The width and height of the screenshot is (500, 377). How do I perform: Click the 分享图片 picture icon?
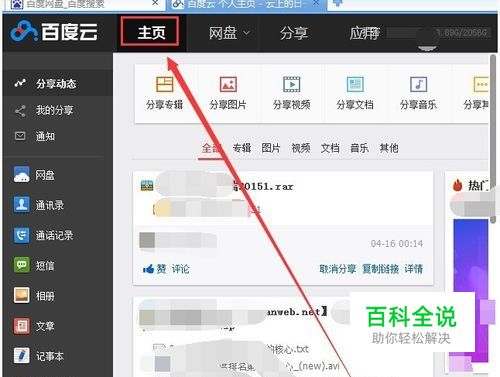tap(228, 84)
